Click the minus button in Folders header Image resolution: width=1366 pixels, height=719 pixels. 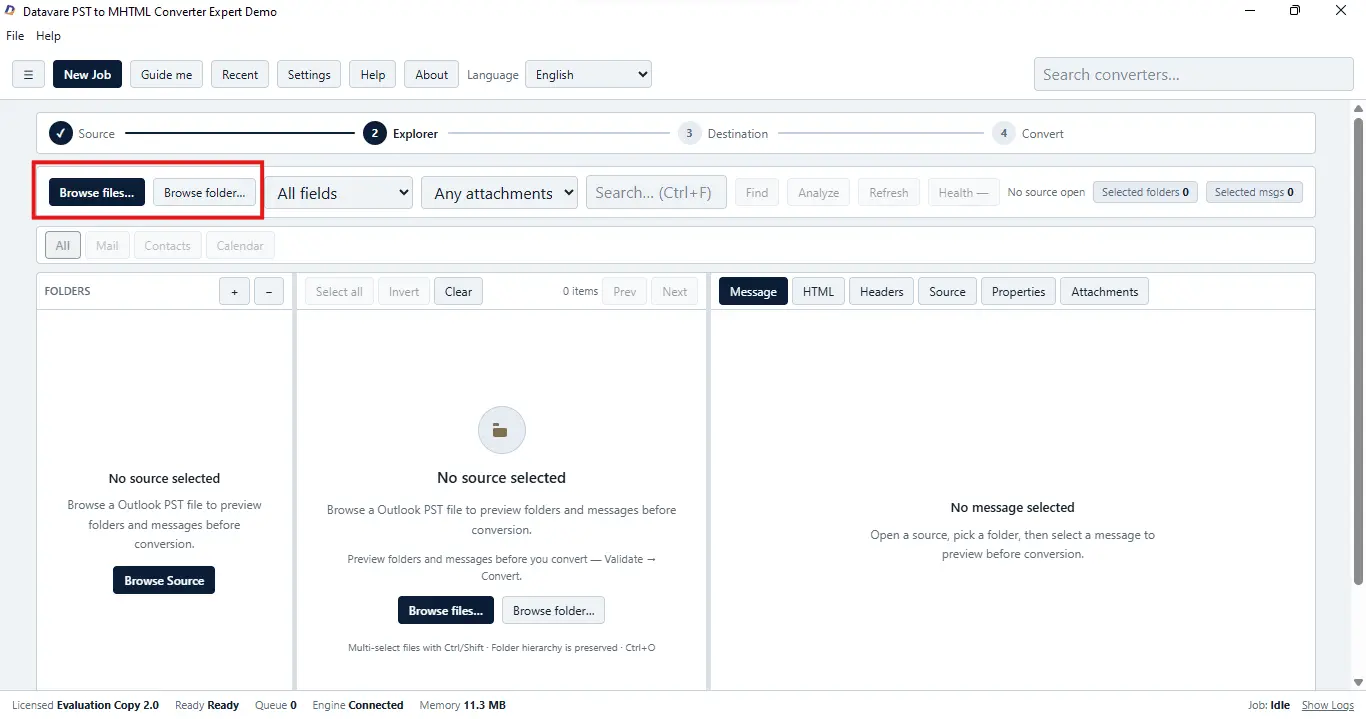(269, 291)
